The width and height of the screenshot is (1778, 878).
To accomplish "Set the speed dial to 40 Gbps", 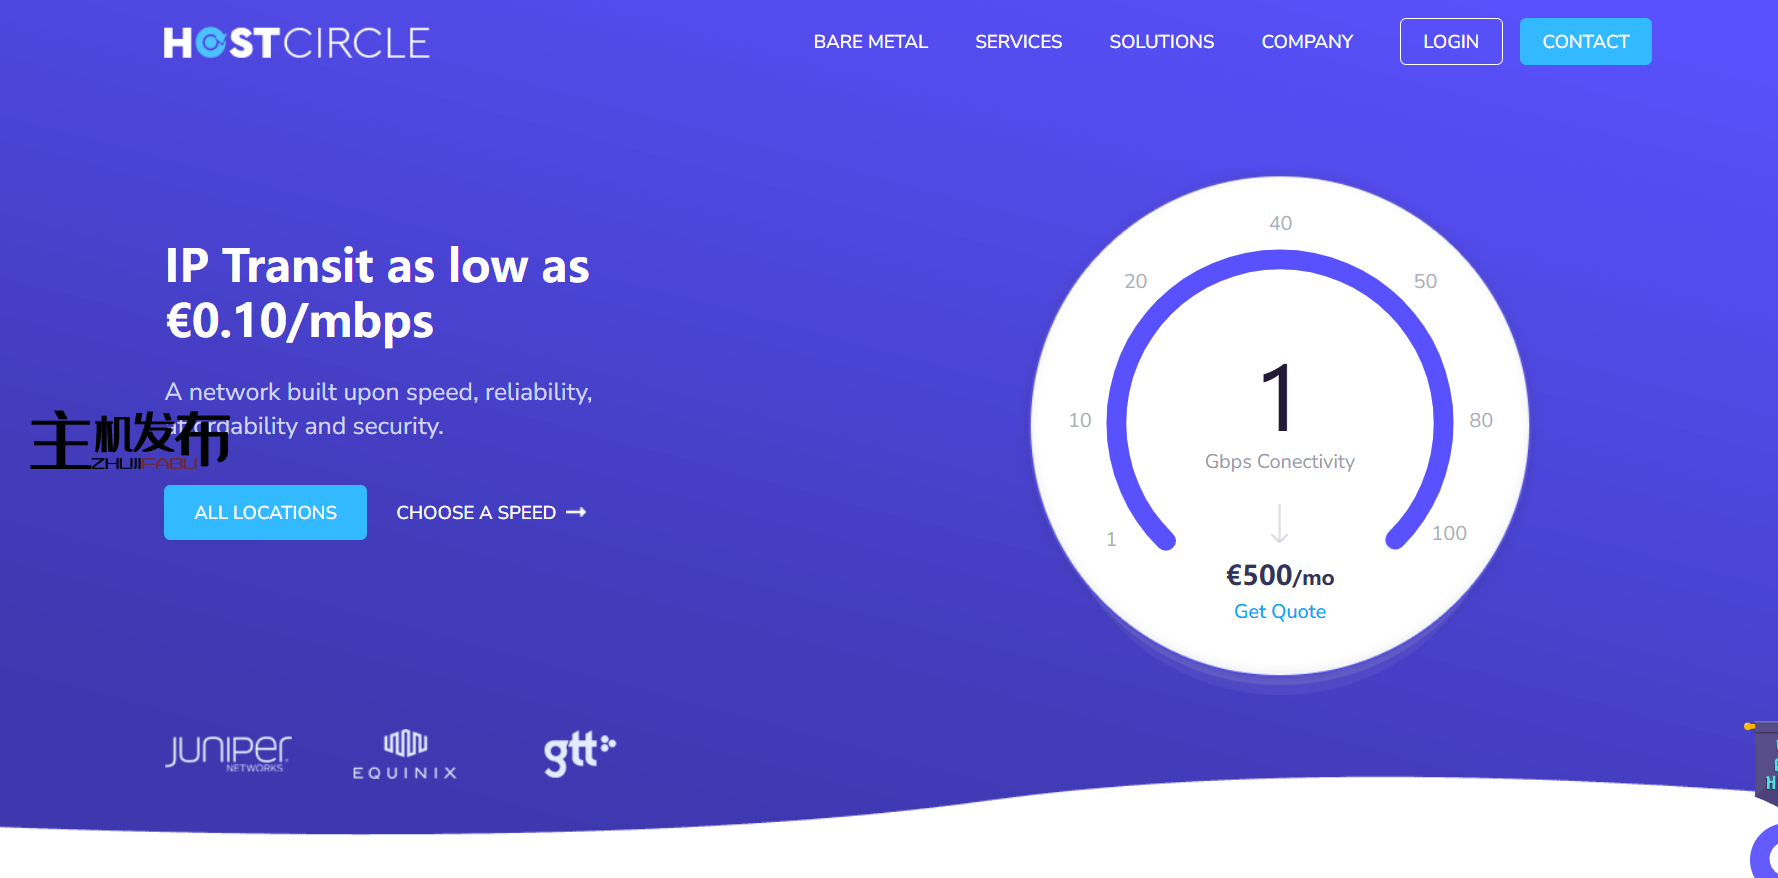I will coord(1280,223).
